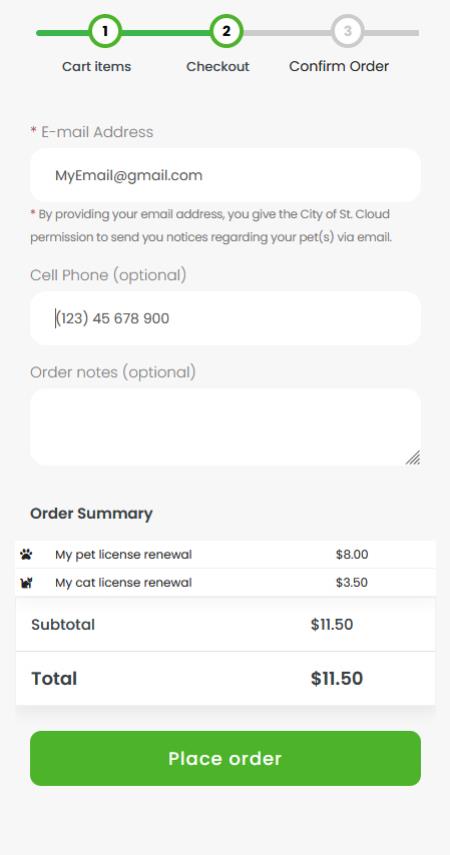Click the resize grip on order notes
This screenshot has height=855, width=450.
[413, 457]
